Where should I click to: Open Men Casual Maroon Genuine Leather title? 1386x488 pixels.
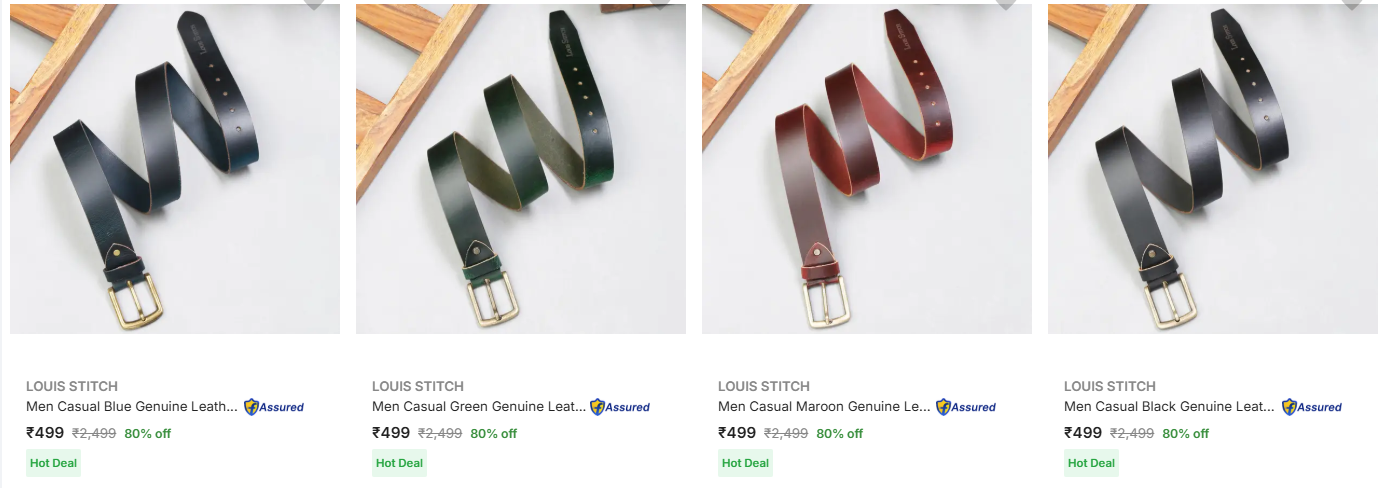click(x=824, y=407)
